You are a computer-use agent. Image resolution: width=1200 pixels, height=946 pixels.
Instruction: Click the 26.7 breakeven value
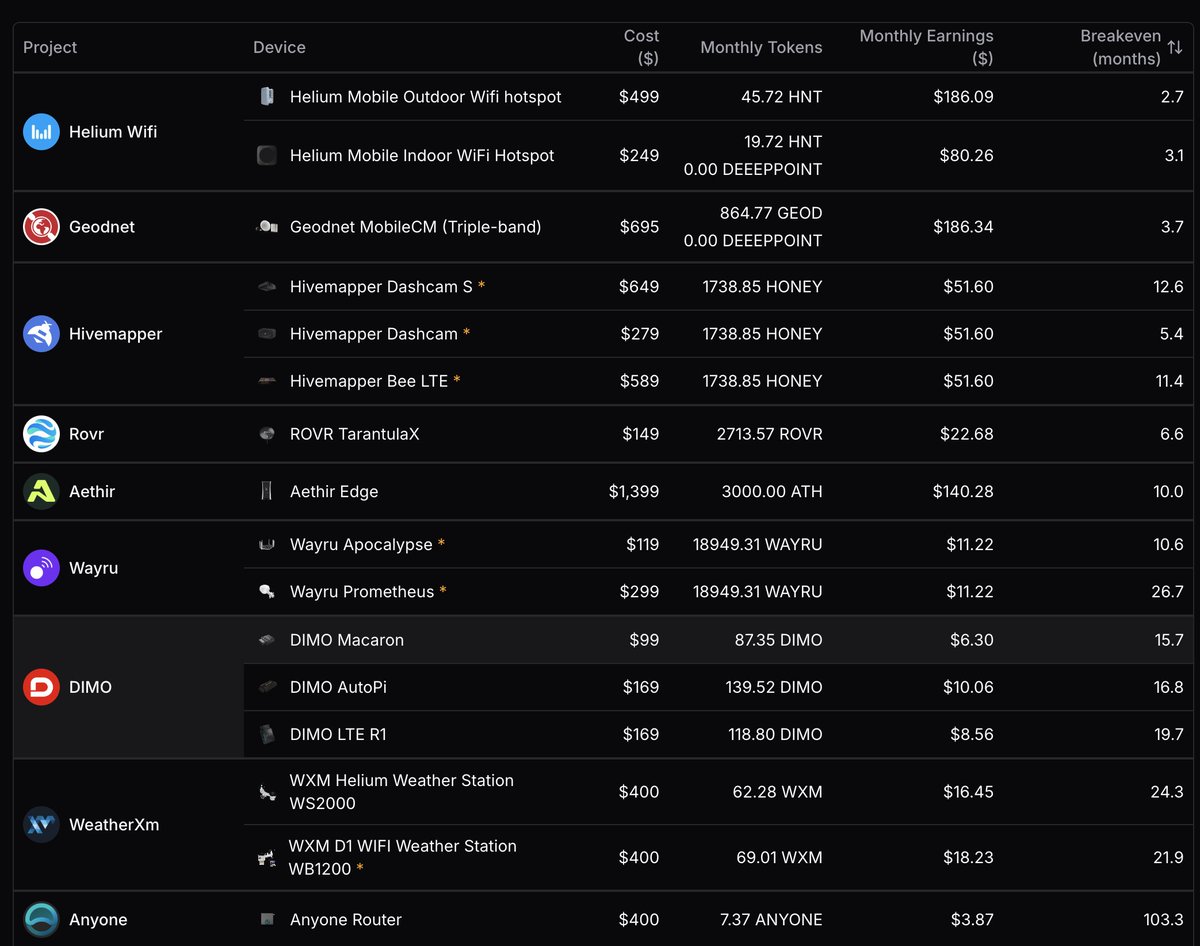[1167, 592]
